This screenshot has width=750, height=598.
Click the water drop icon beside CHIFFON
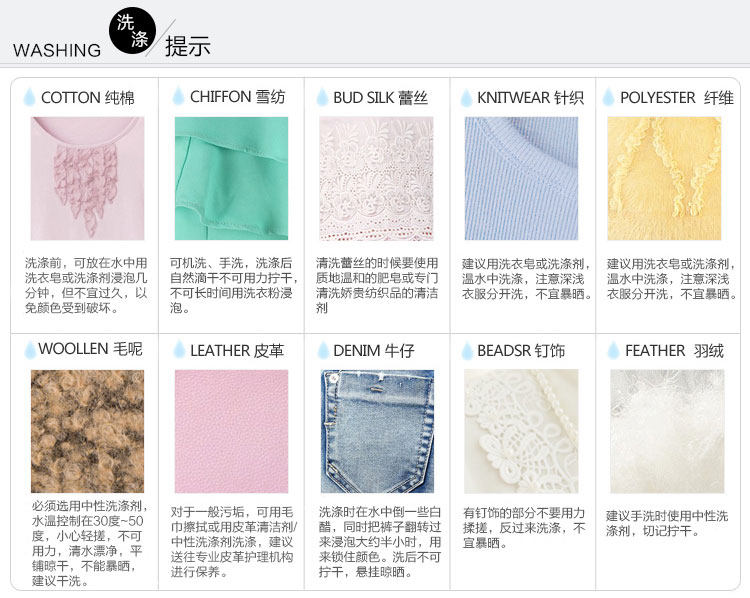pos(178,96)
